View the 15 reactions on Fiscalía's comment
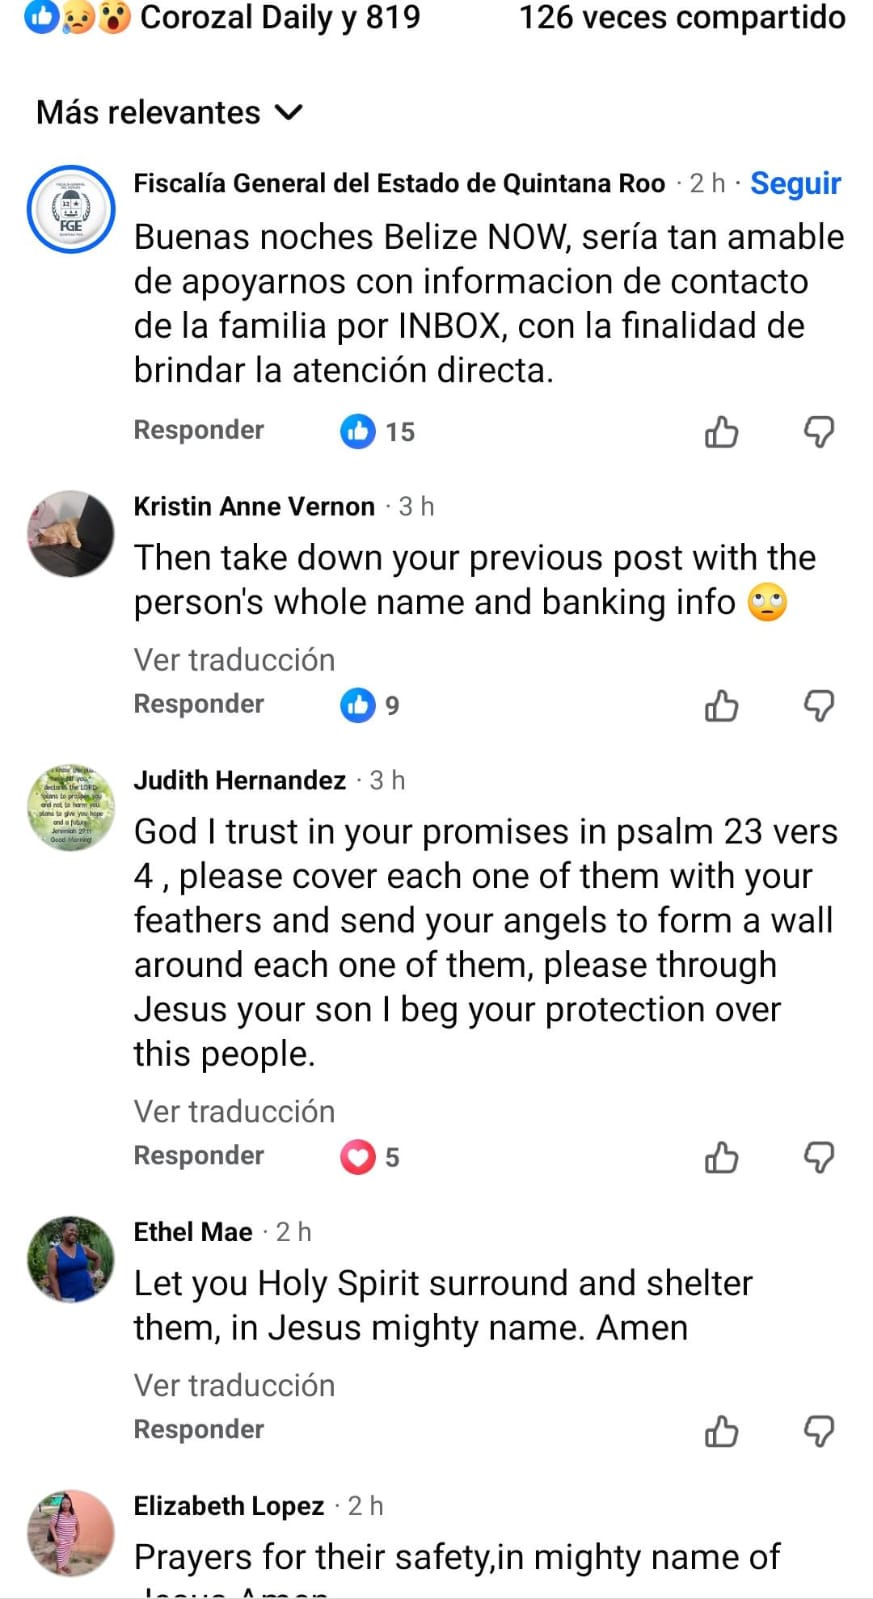This screenshot has height=1599, width=873. point(378,432)
